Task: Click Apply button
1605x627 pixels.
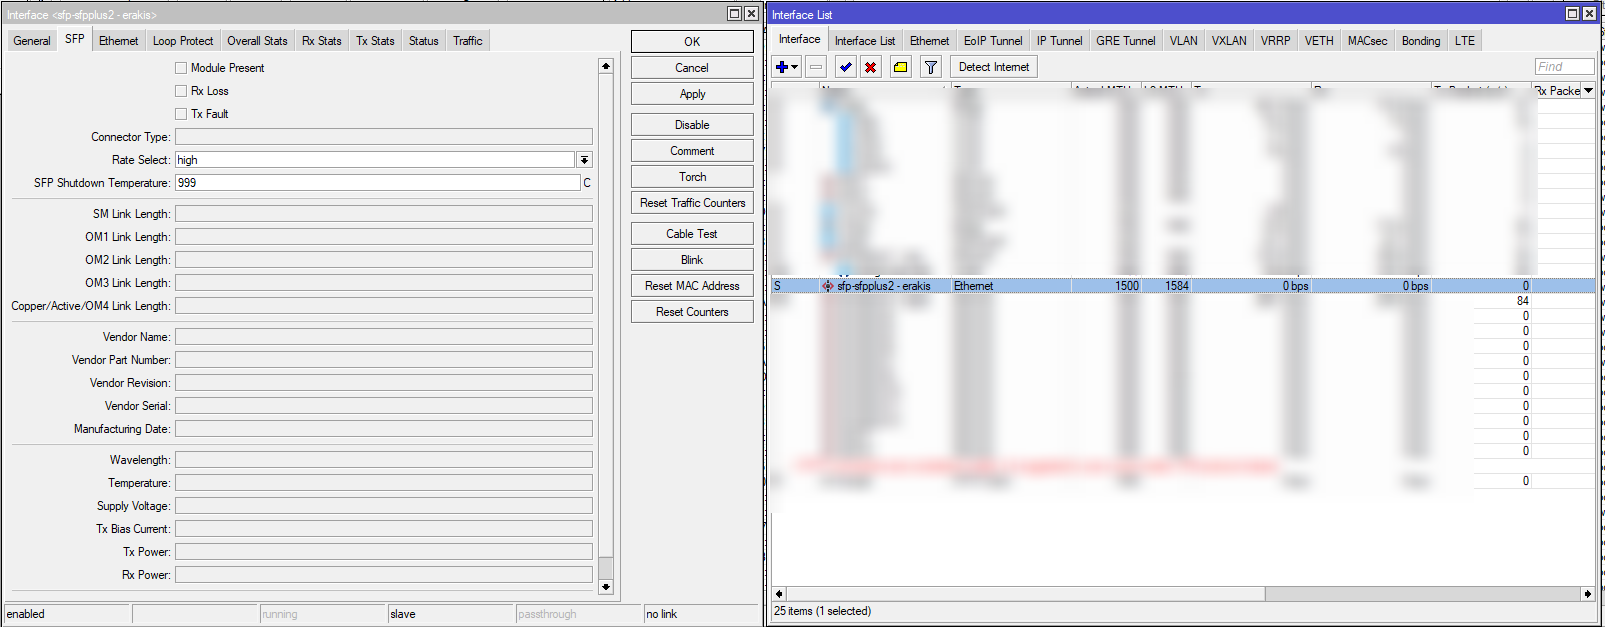Action: 692,94
